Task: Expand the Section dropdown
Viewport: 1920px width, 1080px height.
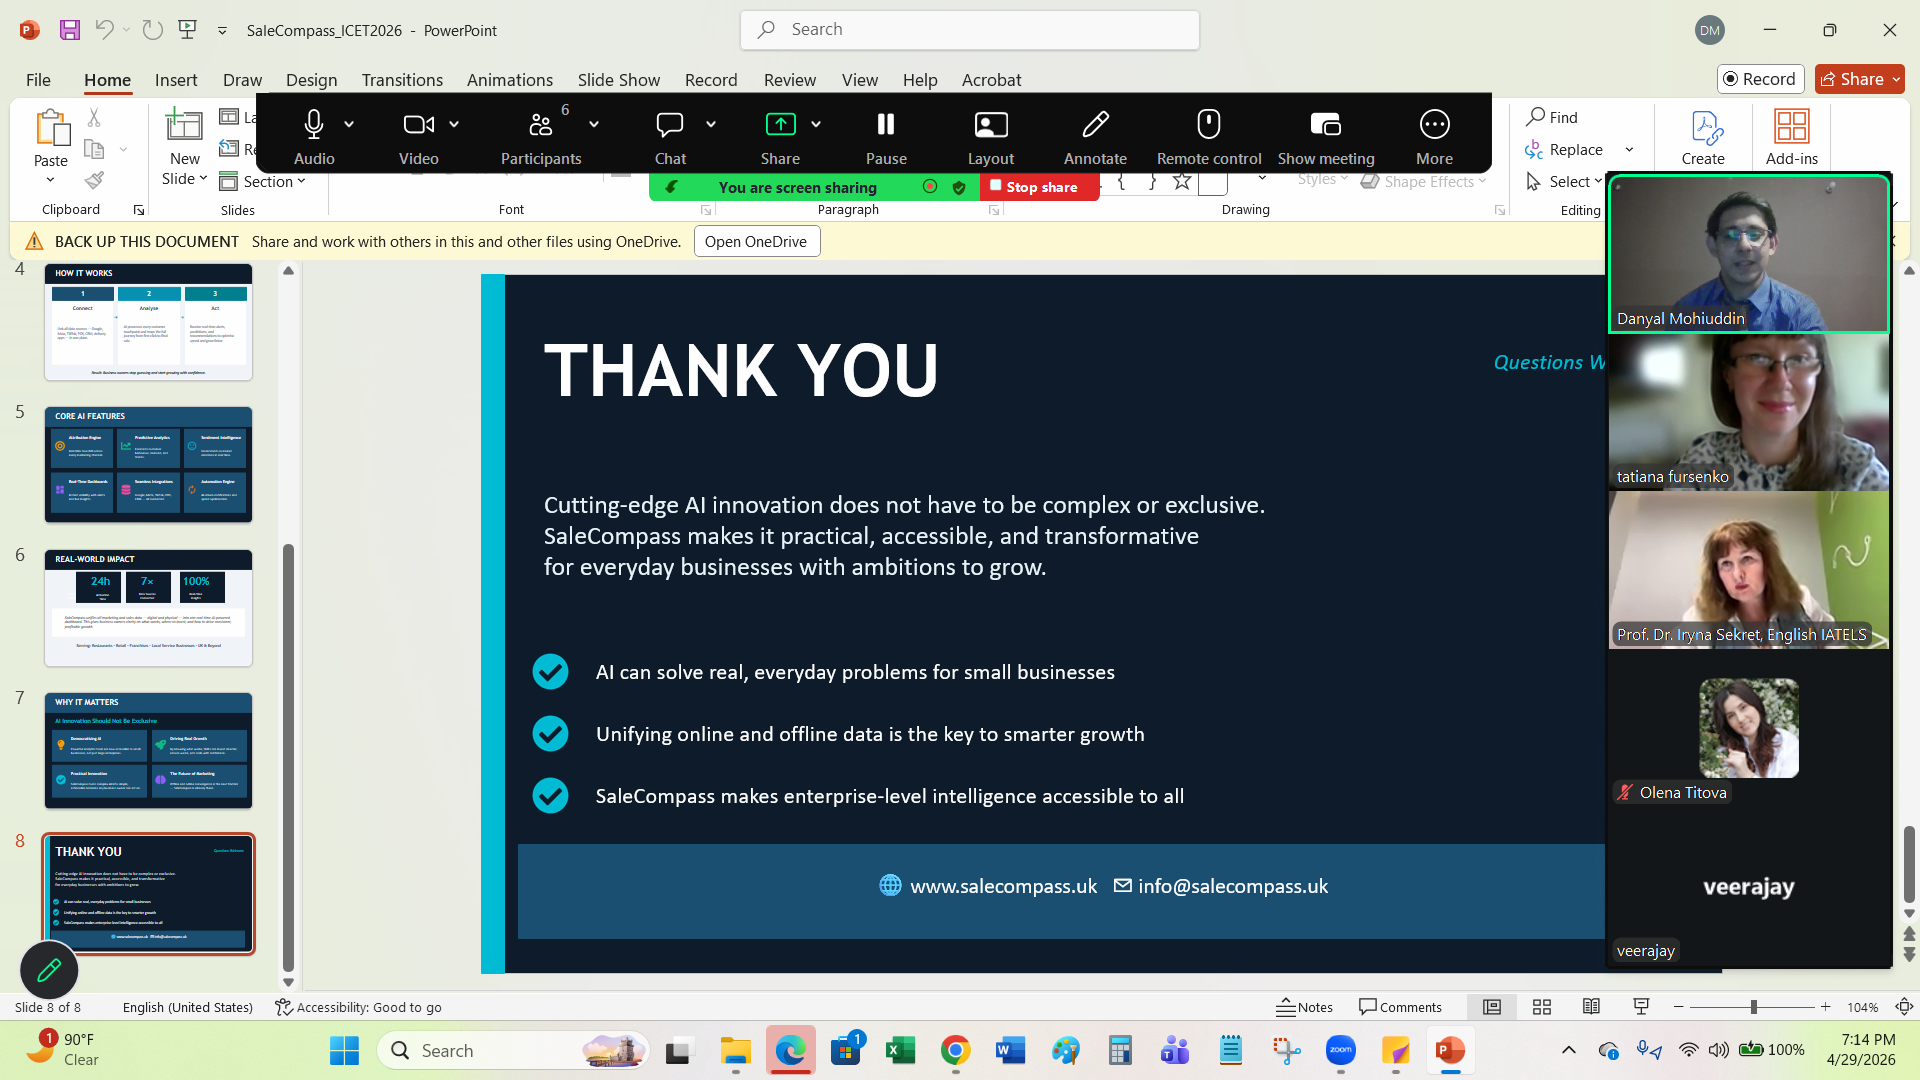Action: [263, 181]
